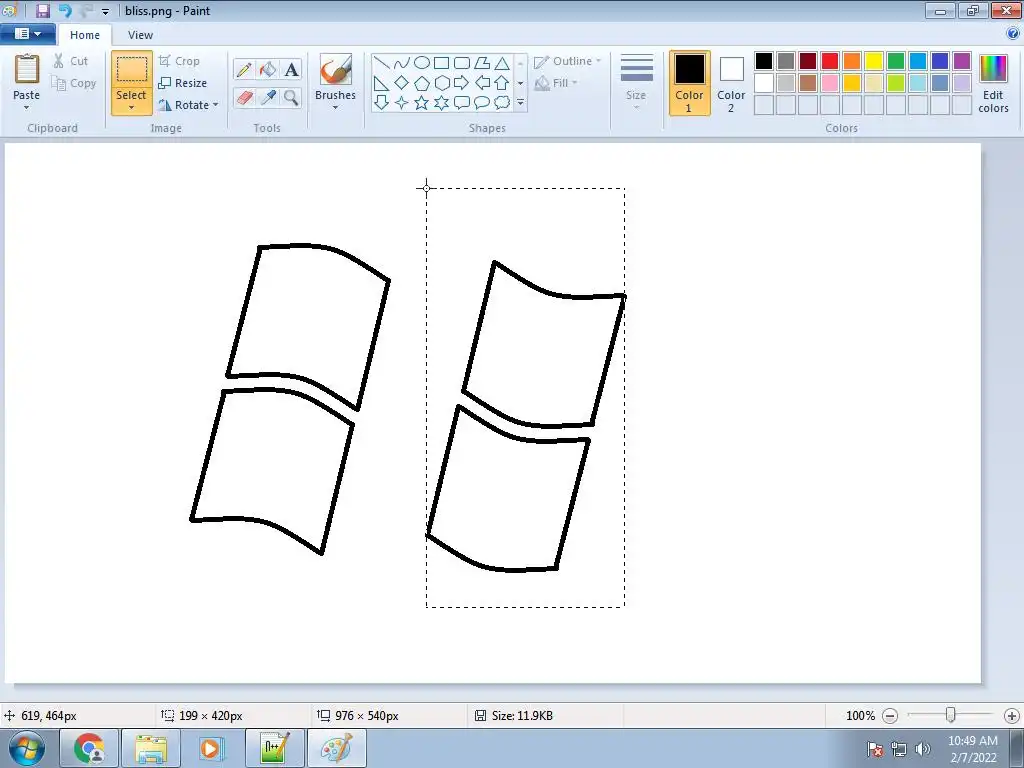Image resolution: width=1024 pixels, height=768 pixels.
Task: Open the Paint Help icon
Action: 1013,34
